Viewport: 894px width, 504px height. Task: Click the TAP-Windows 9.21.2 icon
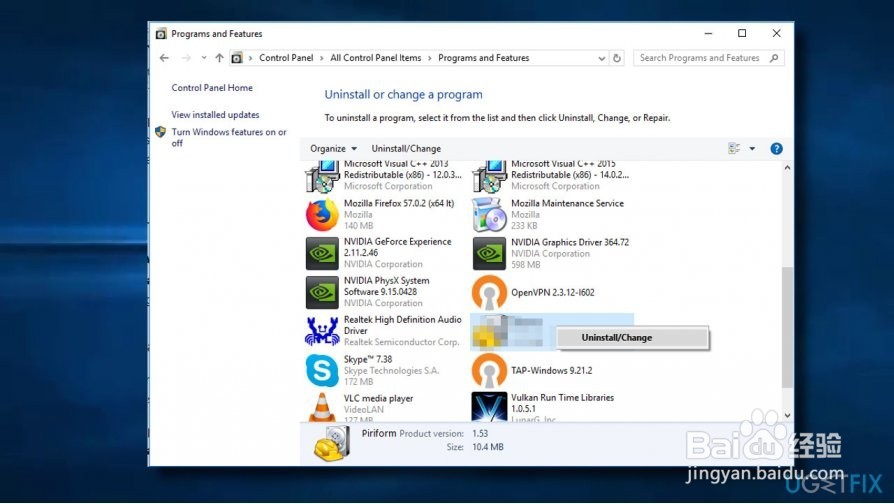point(489,371)
